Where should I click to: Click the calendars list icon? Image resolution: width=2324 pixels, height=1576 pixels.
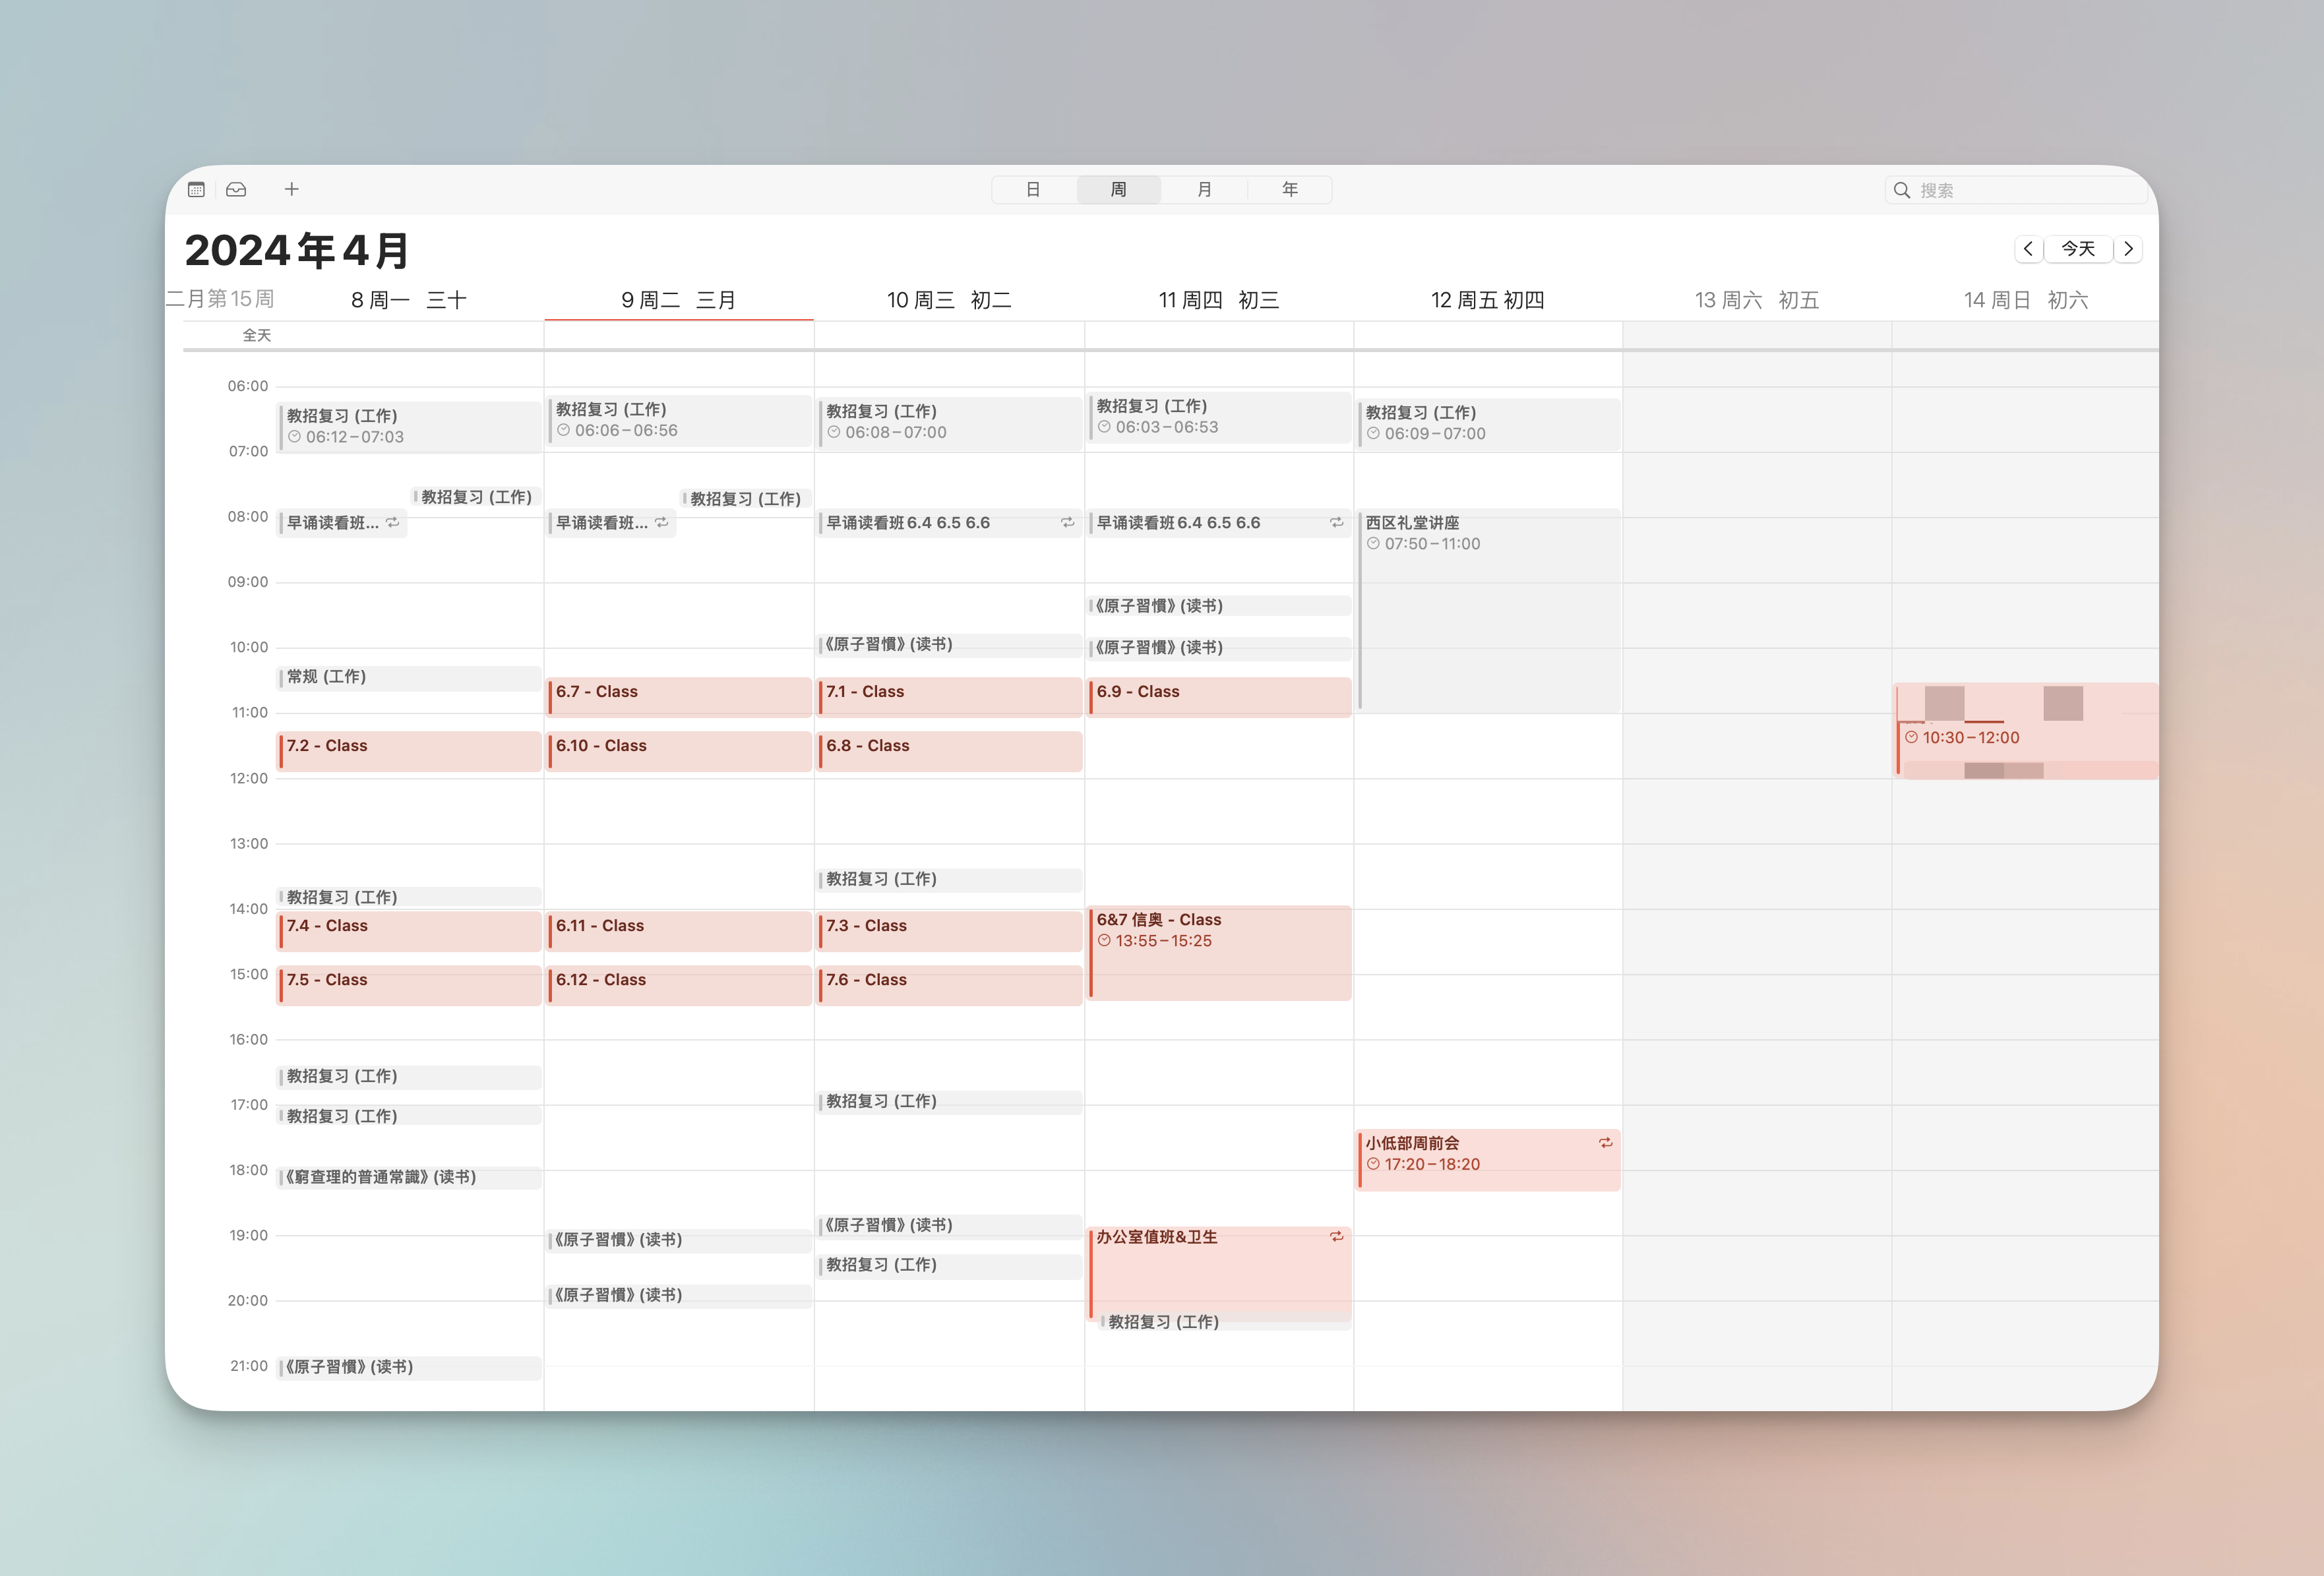(196, 189)
